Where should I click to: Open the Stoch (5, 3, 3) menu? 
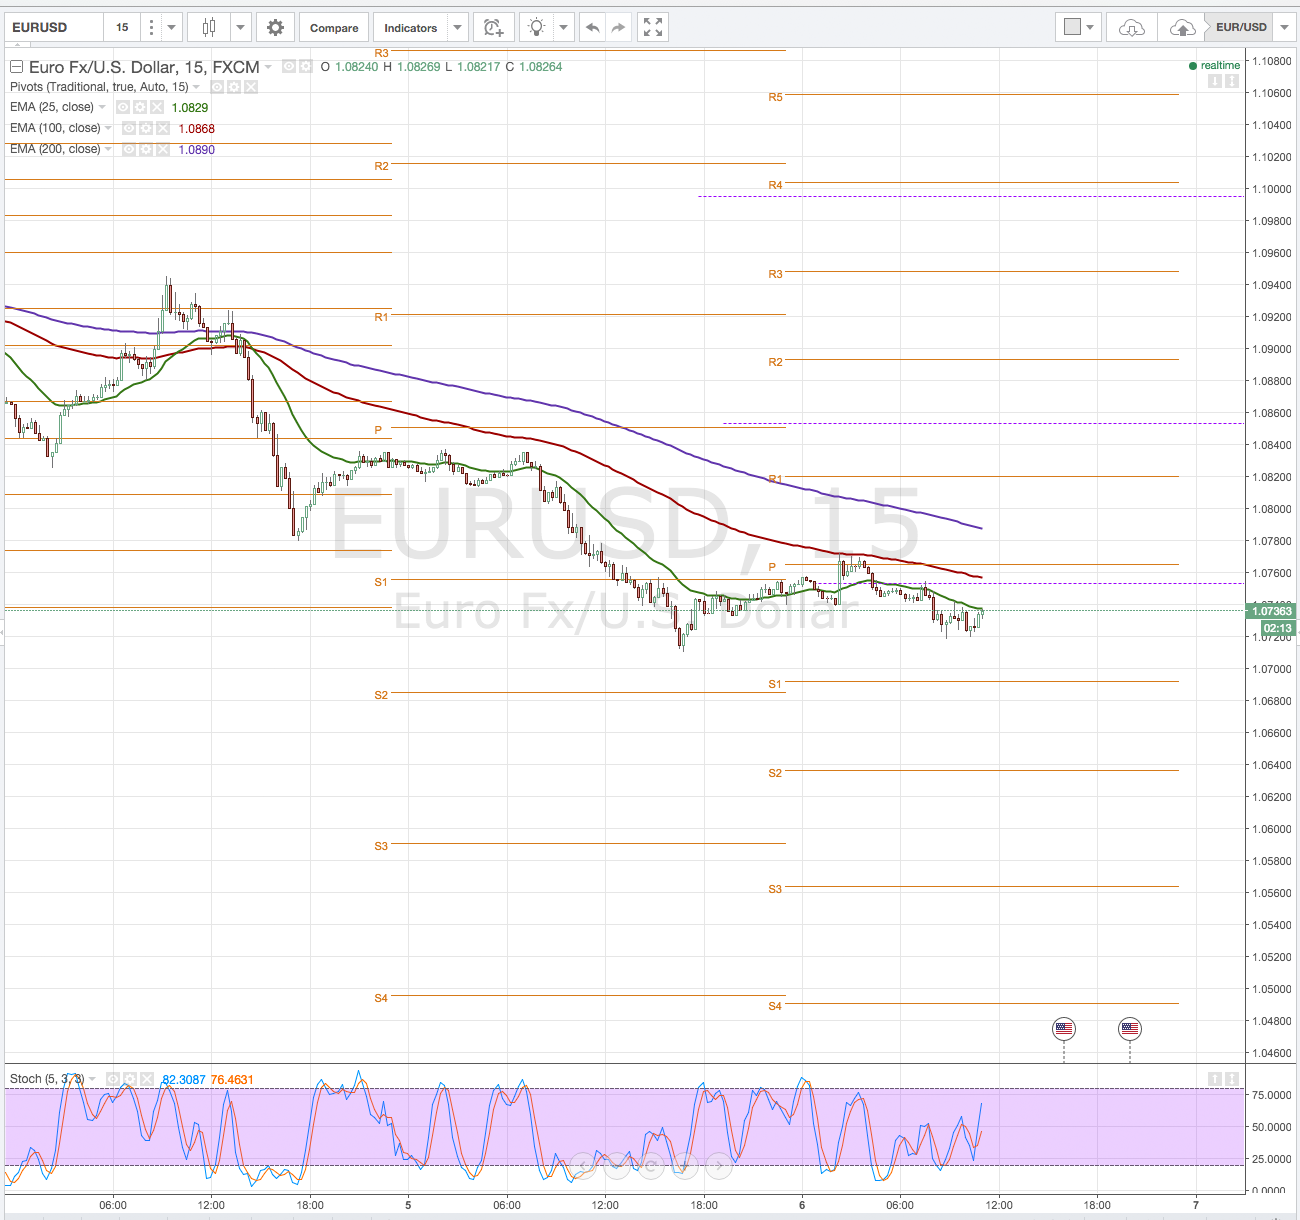pos(94,1079)
